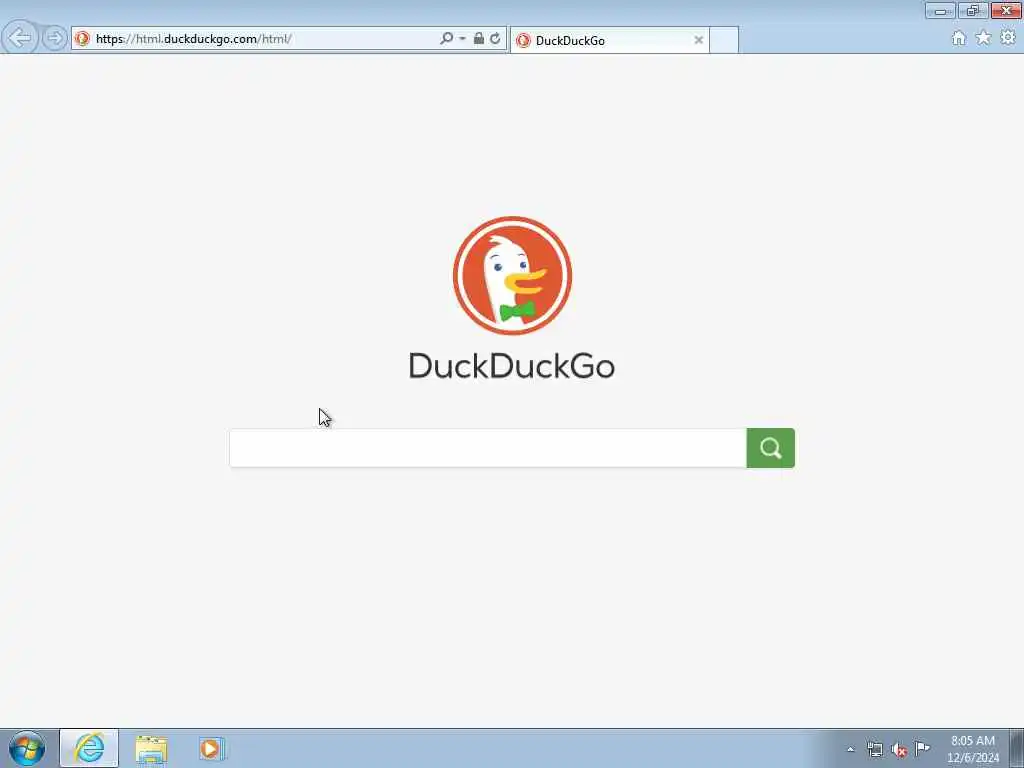Open a new blank tab

point(724,40)
